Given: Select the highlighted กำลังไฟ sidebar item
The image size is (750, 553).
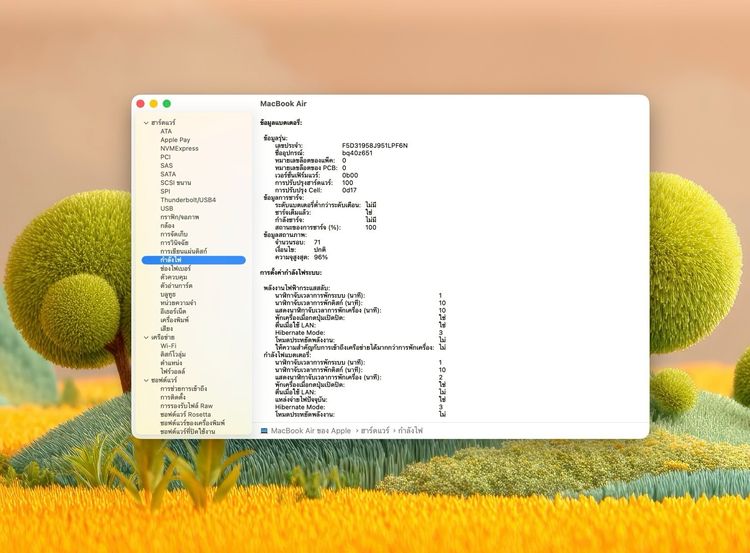Looking at the screenshot, I should [171, 260].
